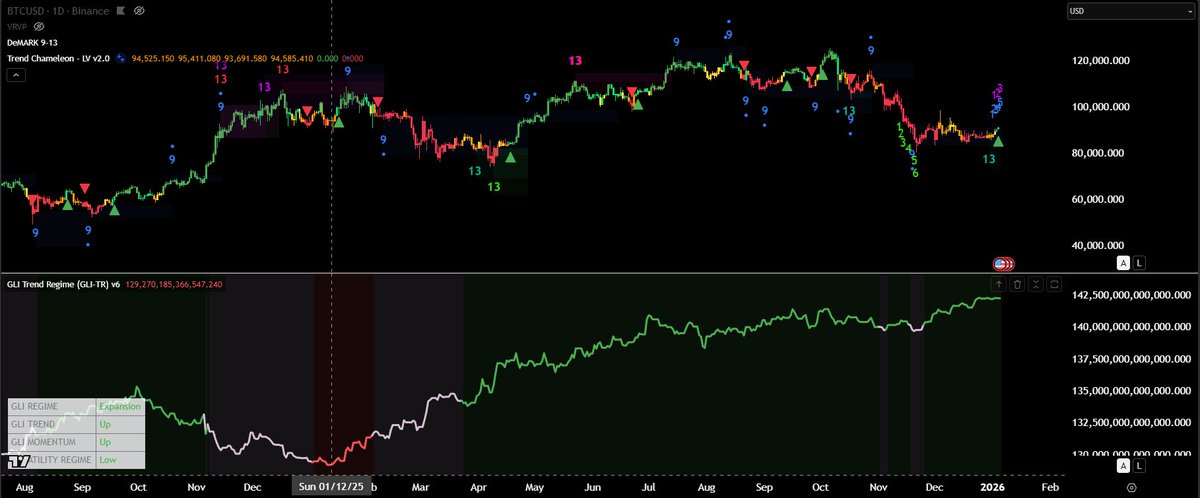Click the US flag economic event marker
Screen dimensions: 1200x498
(1001, 263)
